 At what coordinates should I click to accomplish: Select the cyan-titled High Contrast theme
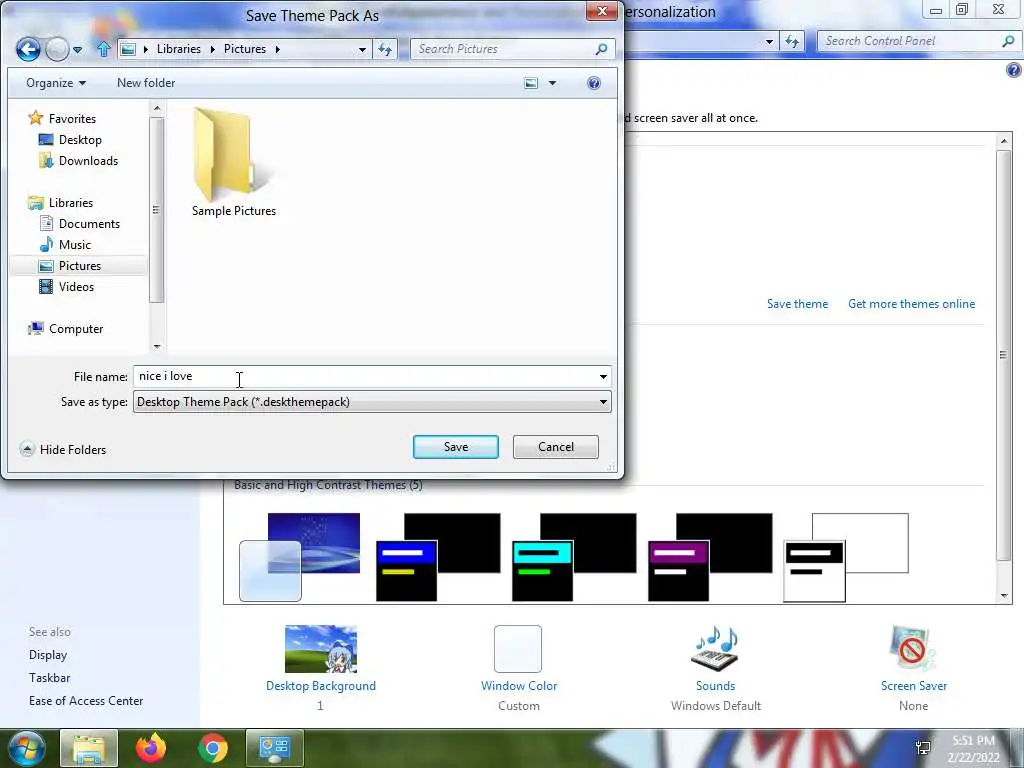point(574,557)
